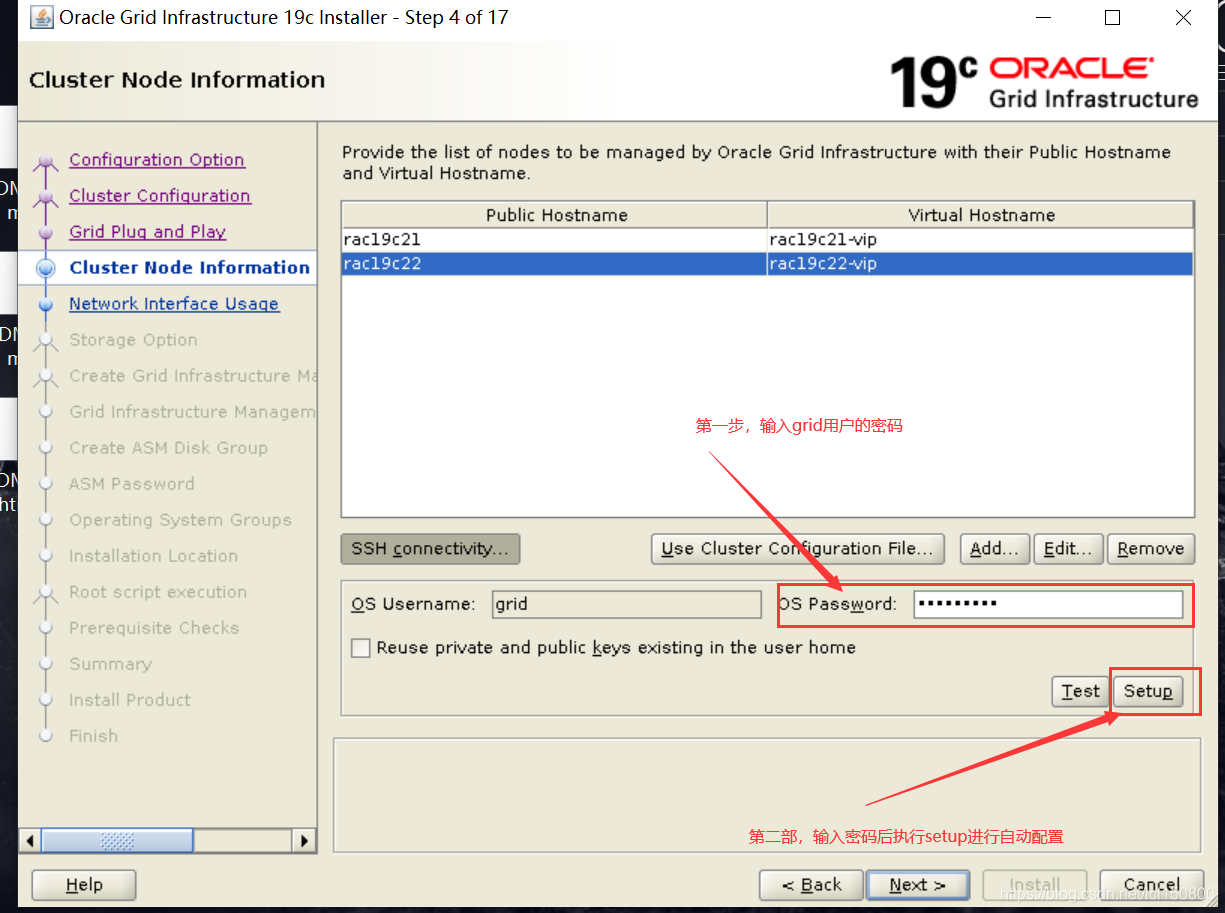Click the Summary step
Screen dimensions: 1225x913
tap(110, 664)
